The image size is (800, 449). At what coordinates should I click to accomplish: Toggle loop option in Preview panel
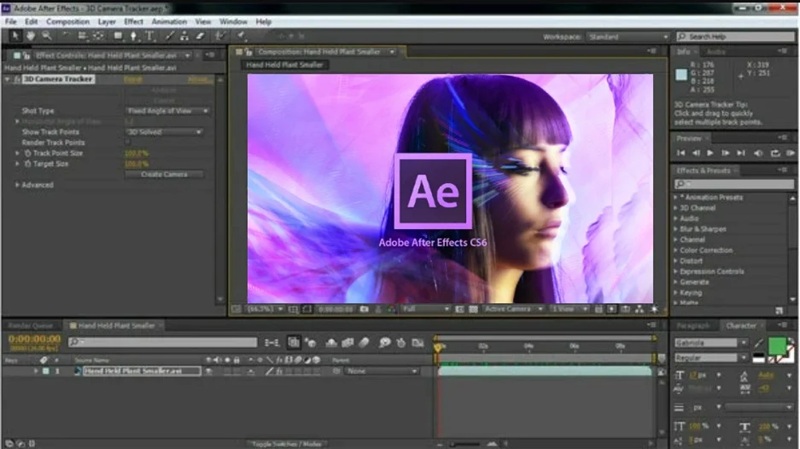coord(775,153)
